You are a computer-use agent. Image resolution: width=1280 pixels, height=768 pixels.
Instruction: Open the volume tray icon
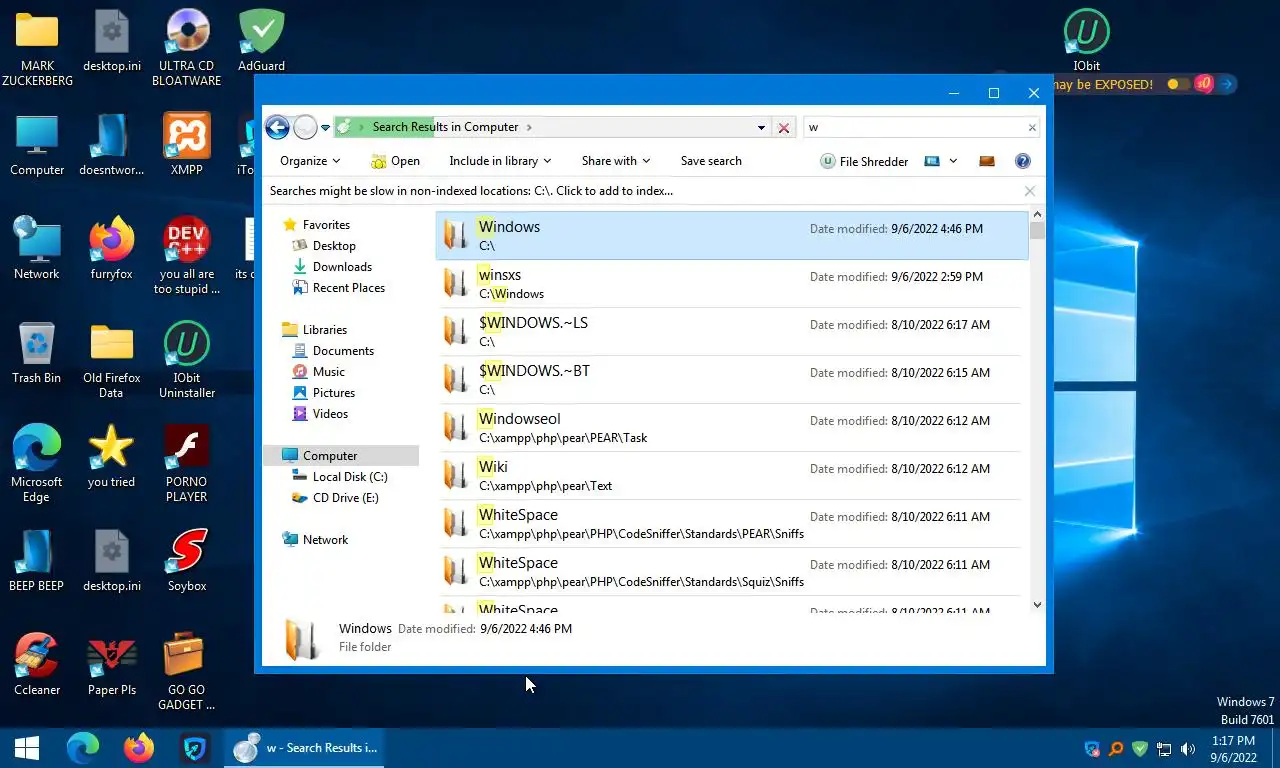pyautogui.click(x=1188, y=748)
